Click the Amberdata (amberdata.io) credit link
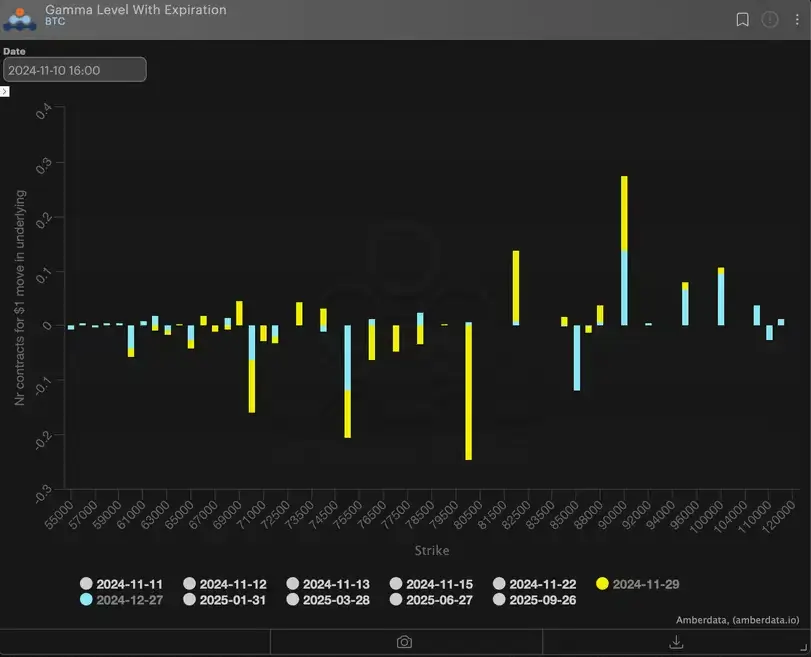Image resolution: width=811 pixels, height=657 pixels. (739, 620)
